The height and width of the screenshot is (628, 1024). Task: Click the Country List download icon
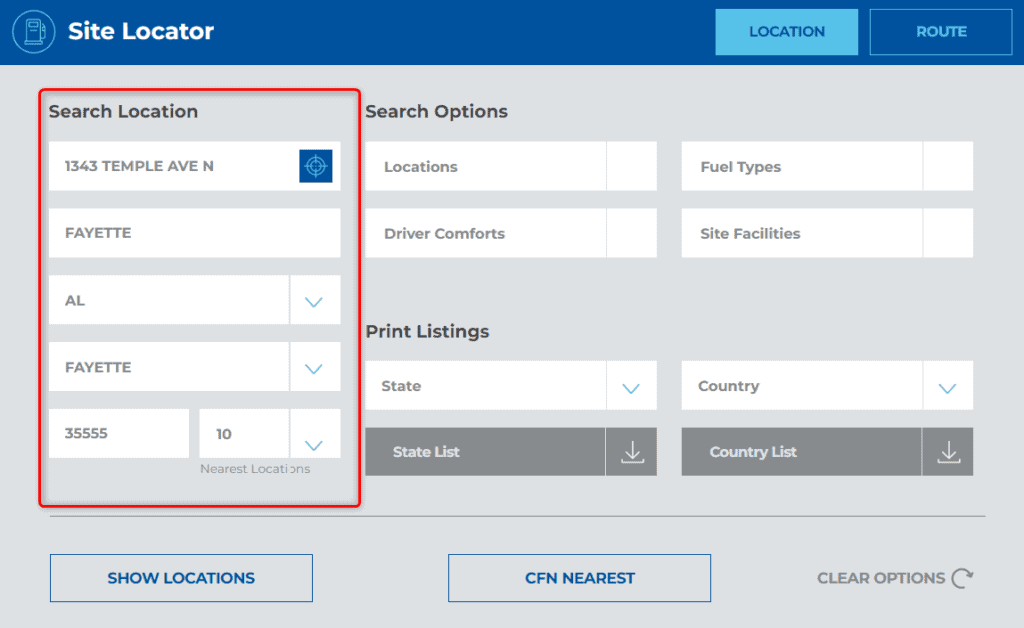click(x=948, y=452)
